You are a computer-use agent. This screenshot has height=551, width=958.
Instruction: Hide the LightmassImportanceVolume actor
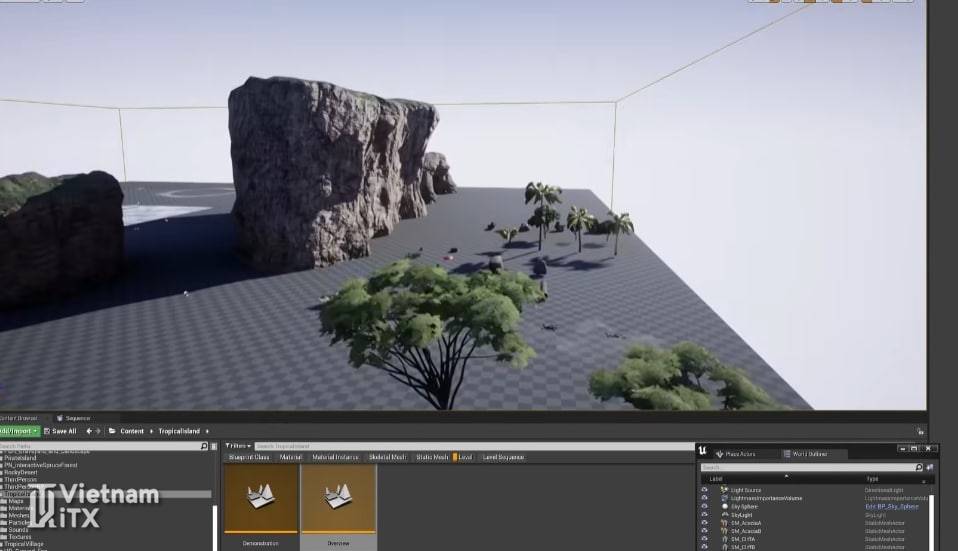point(704,498)
